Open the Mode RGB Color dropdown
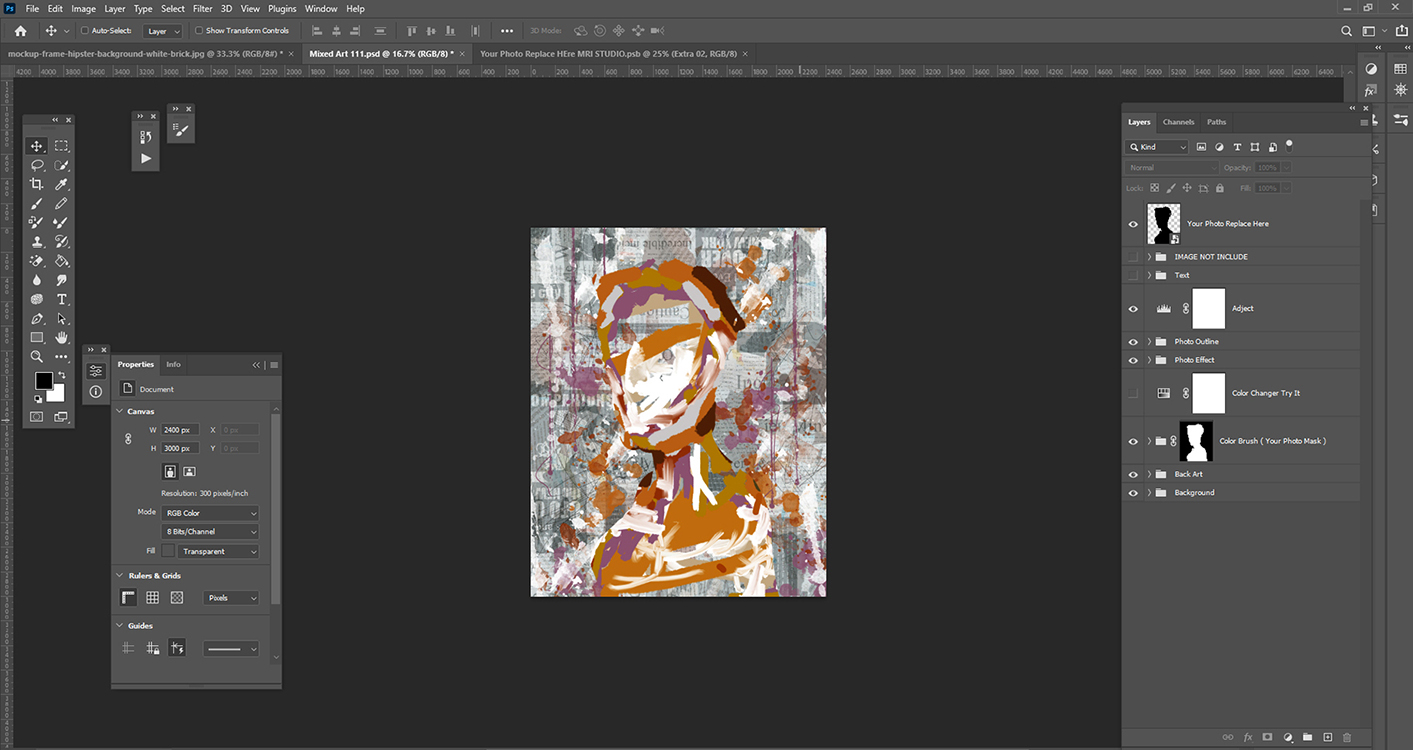 (x=210, y=513)
